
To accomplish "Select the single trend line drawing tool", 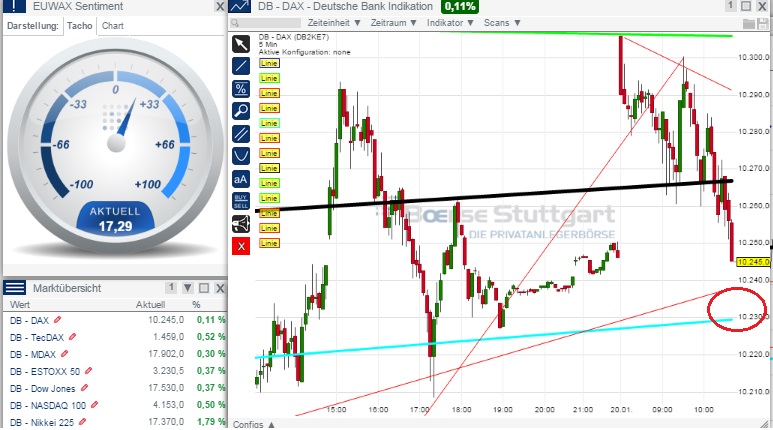I will [241, 66].
